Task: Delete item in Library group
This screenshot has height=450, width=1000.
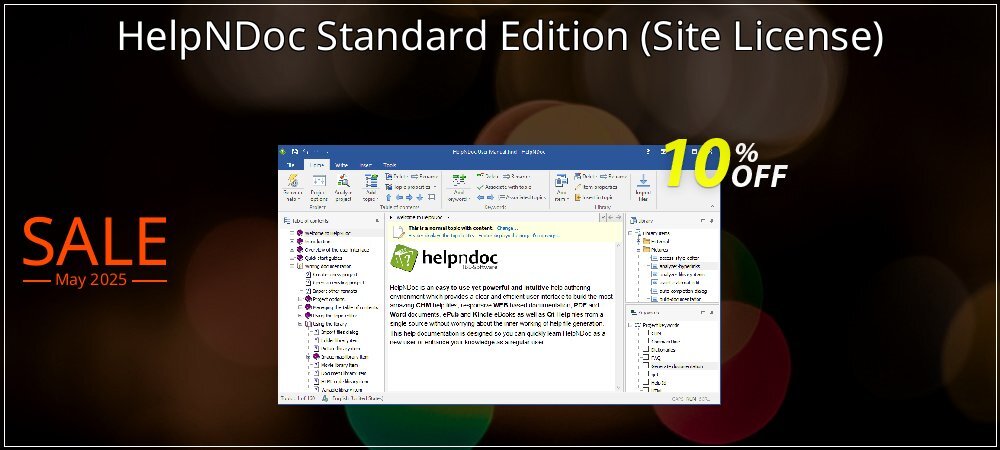Action: pyautogui.click(x=585, y=177)
